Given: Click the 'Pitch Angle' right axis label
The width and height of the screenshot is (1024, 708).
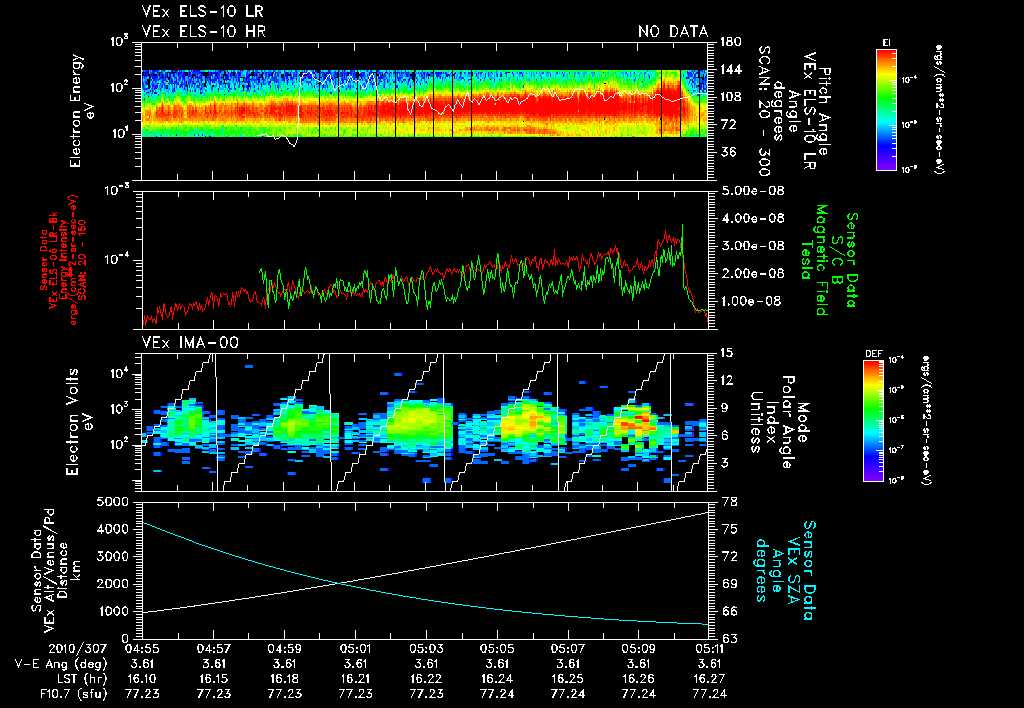Looking at the screenshot, I should tap(823, 111).
